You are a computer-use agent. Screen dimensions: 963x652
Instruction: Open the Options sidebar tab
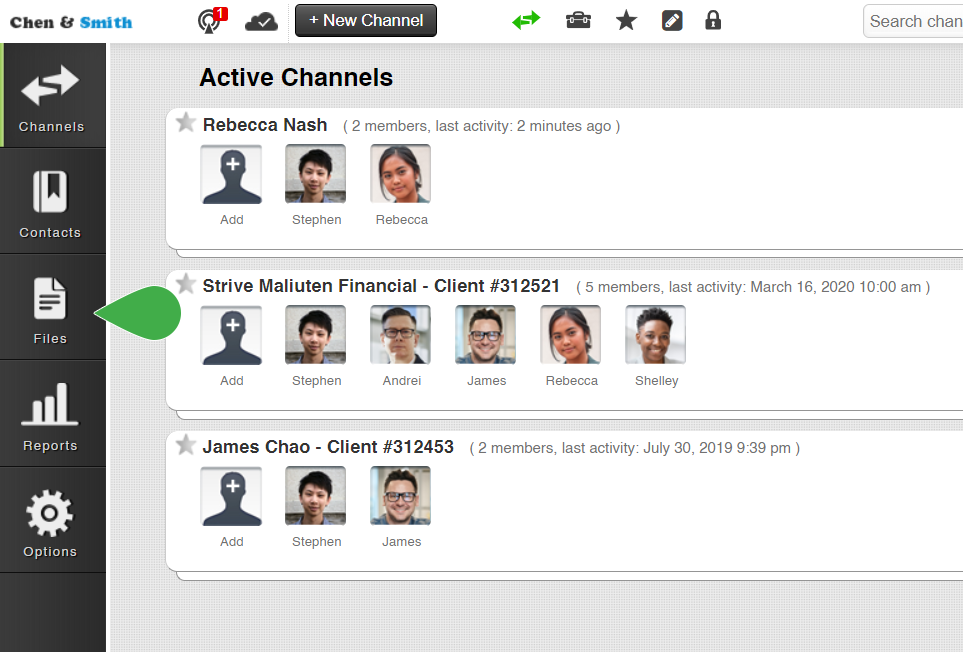(53, 520)
